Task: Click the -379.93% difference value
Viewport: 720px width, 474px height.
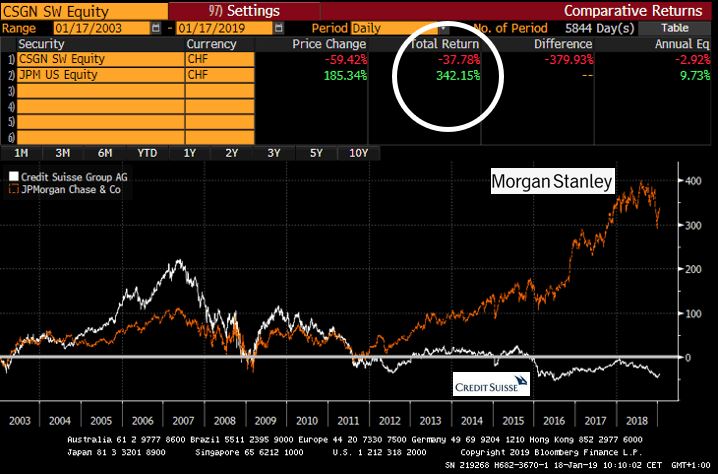Action: [x=569, y=60]
